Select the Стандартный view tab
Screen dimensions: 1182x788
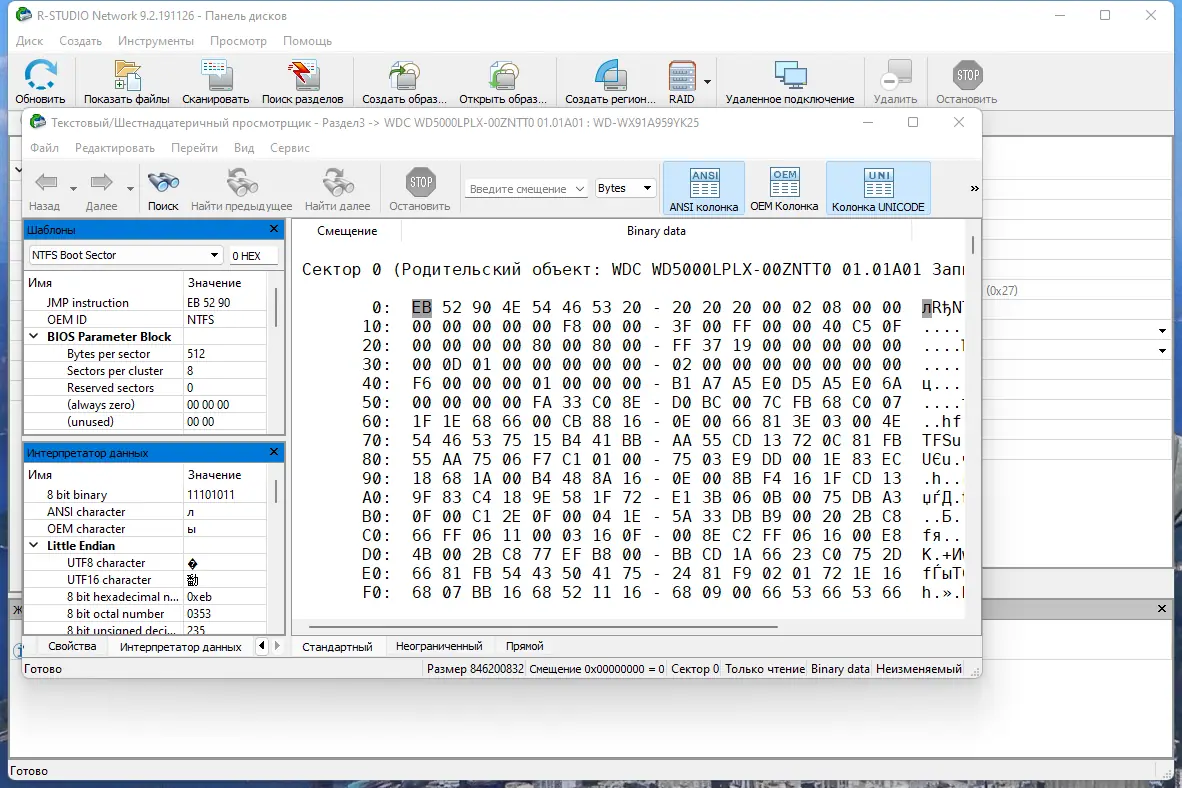pyautogui.click(x=337, y=646)
